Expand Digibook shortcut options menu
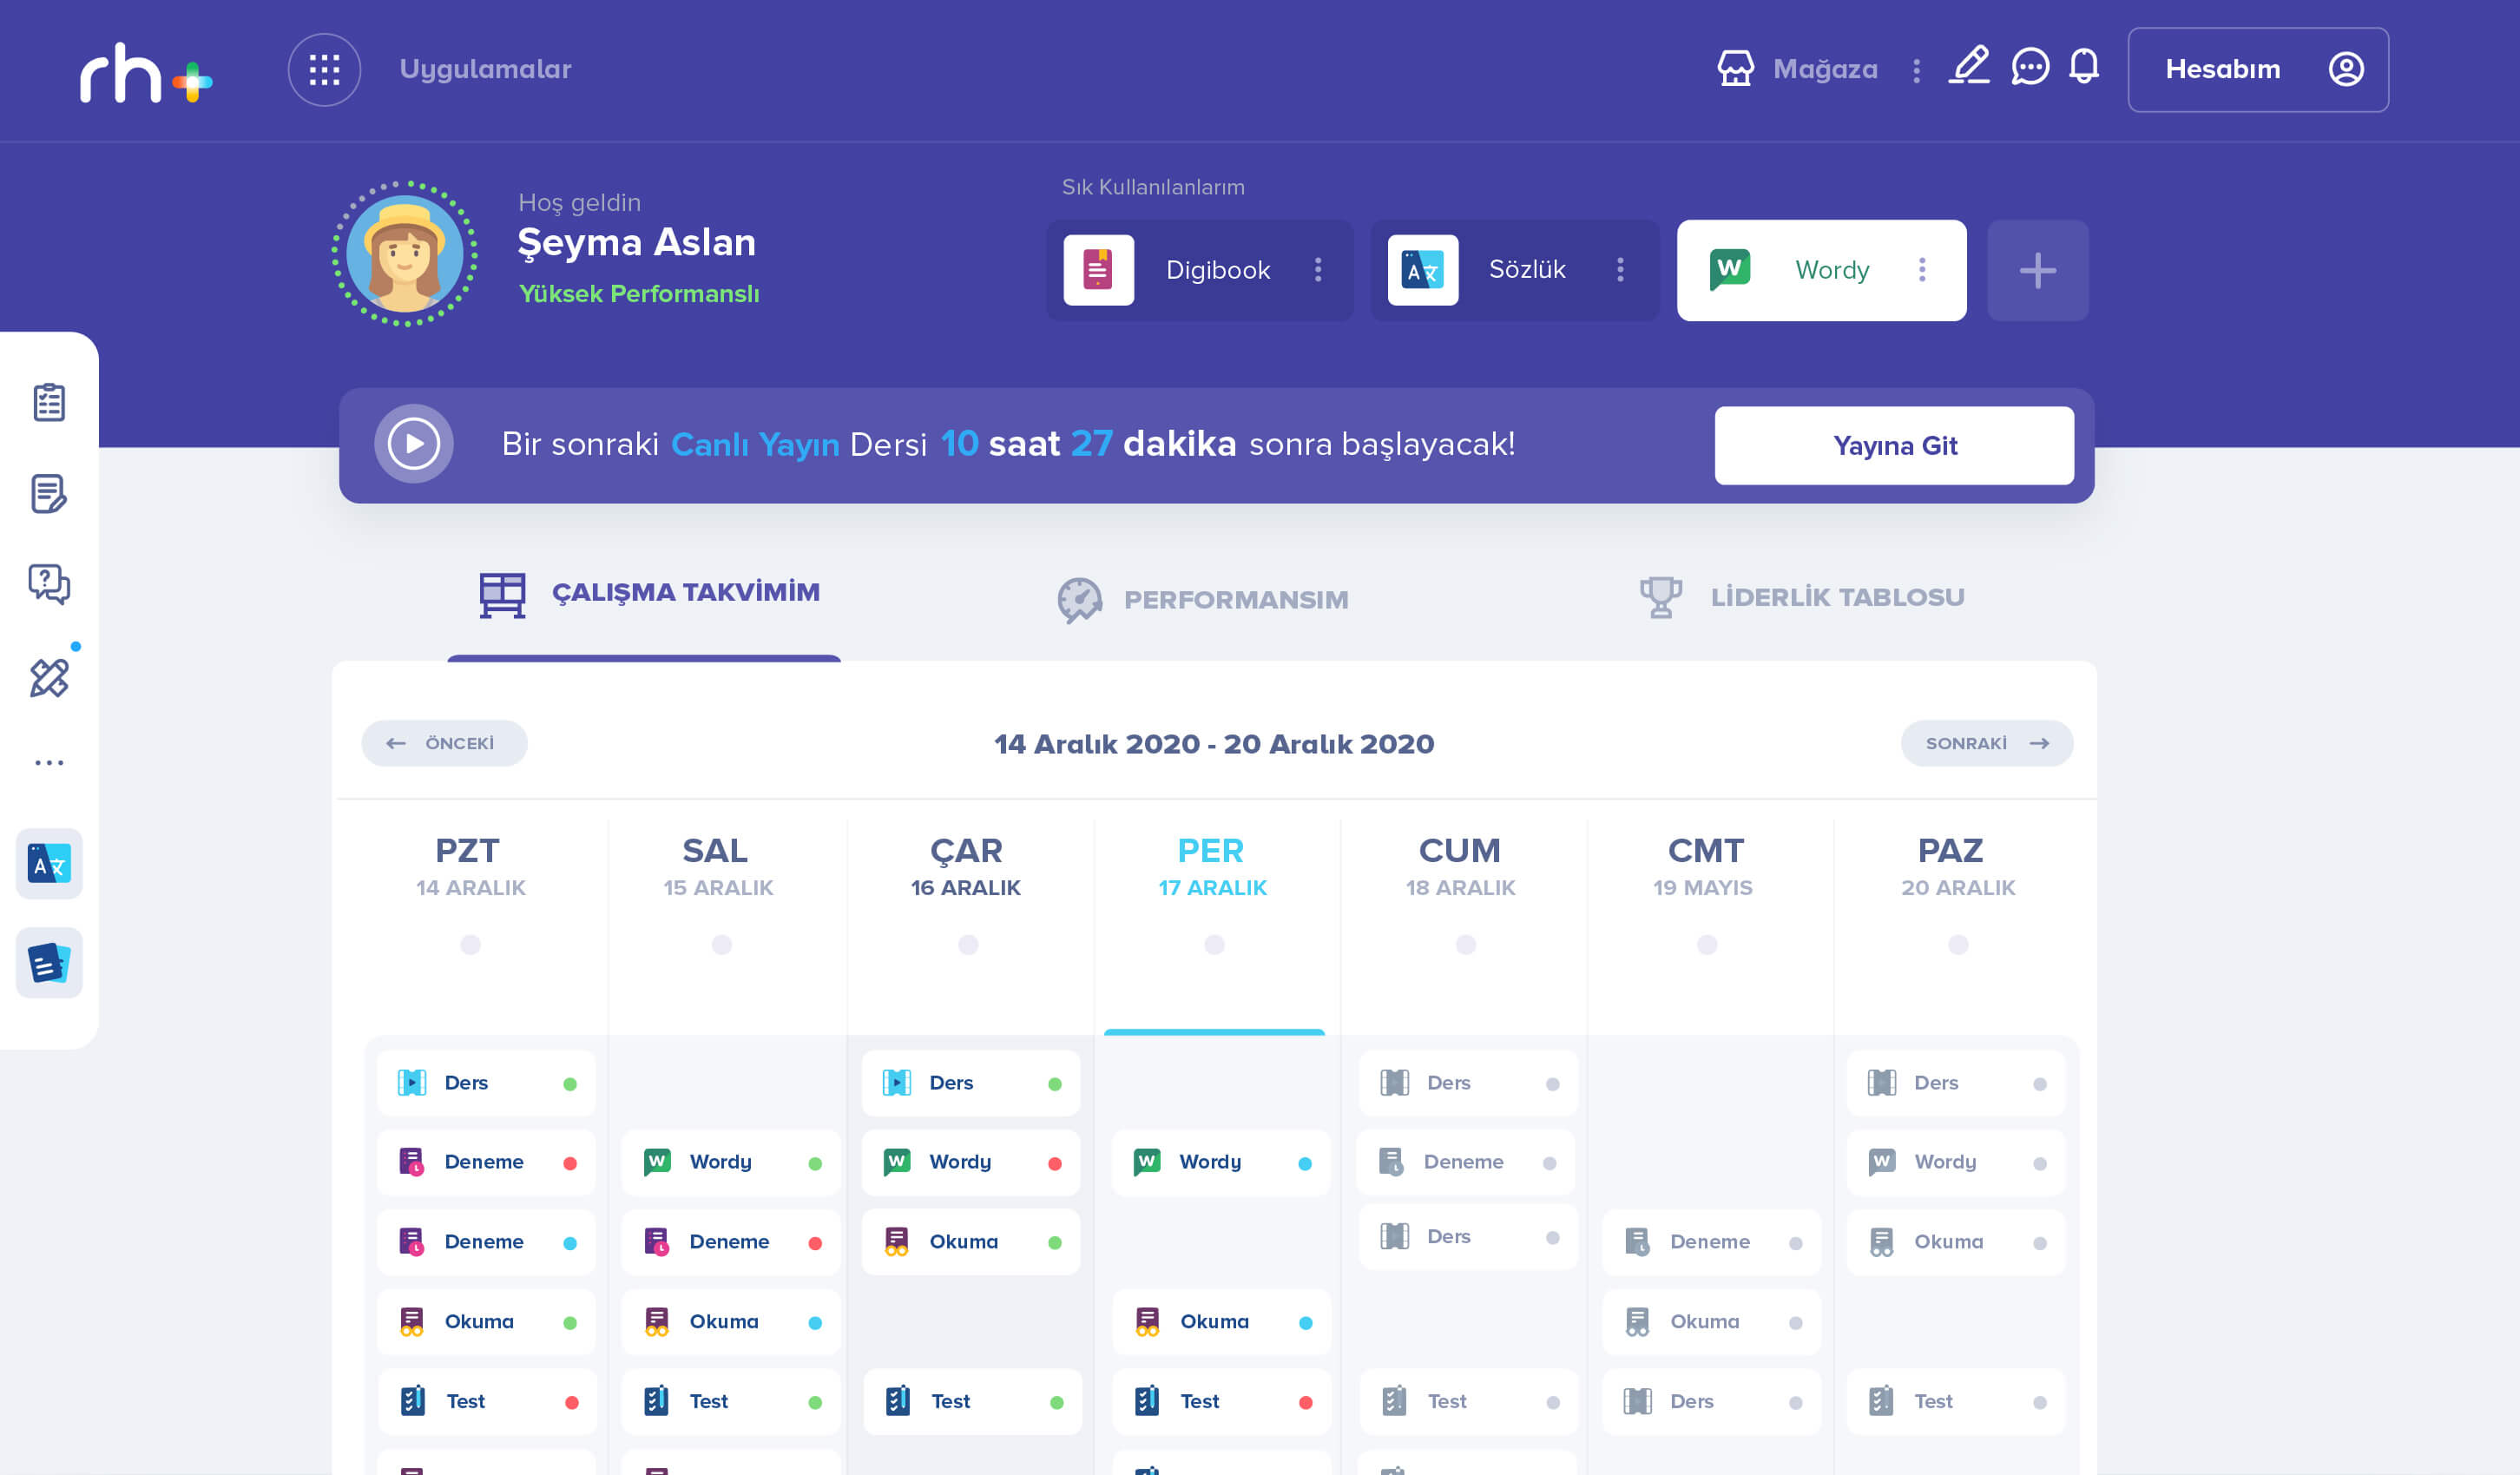 (1318, 270)
